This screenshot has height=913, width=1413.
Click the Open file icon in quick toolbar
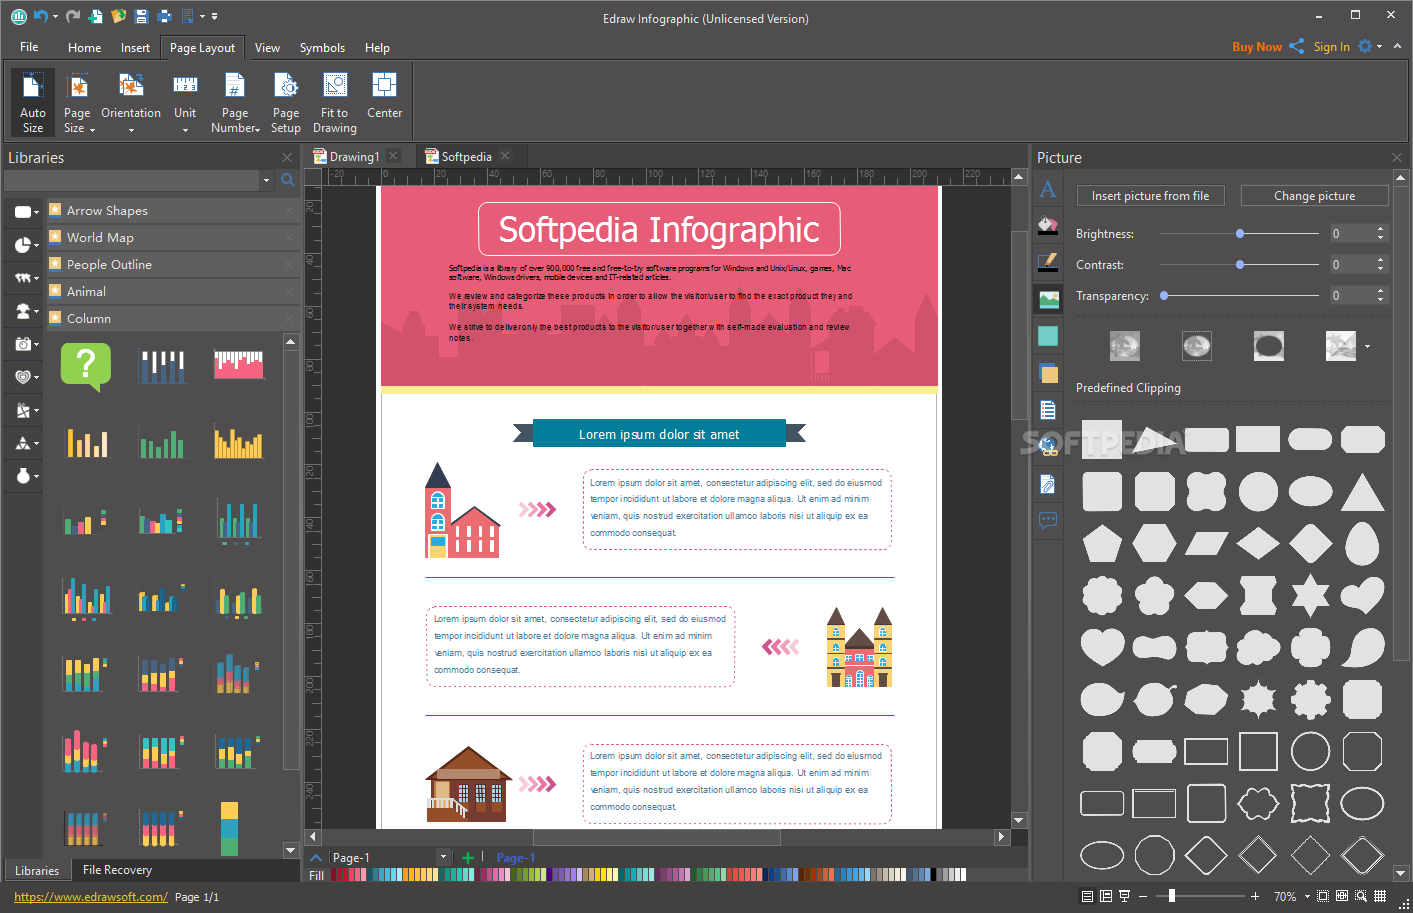pos(118,16)
